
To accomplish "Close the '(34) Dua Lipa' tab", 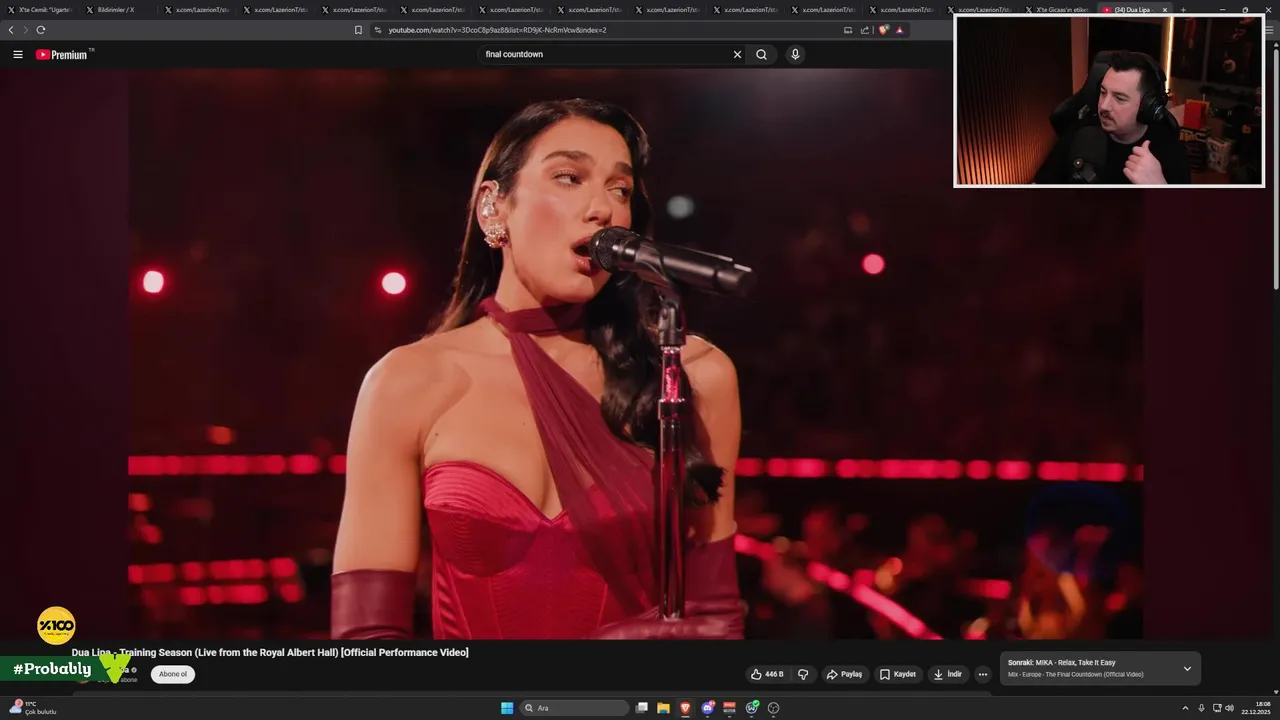I will click(1164, 10).
